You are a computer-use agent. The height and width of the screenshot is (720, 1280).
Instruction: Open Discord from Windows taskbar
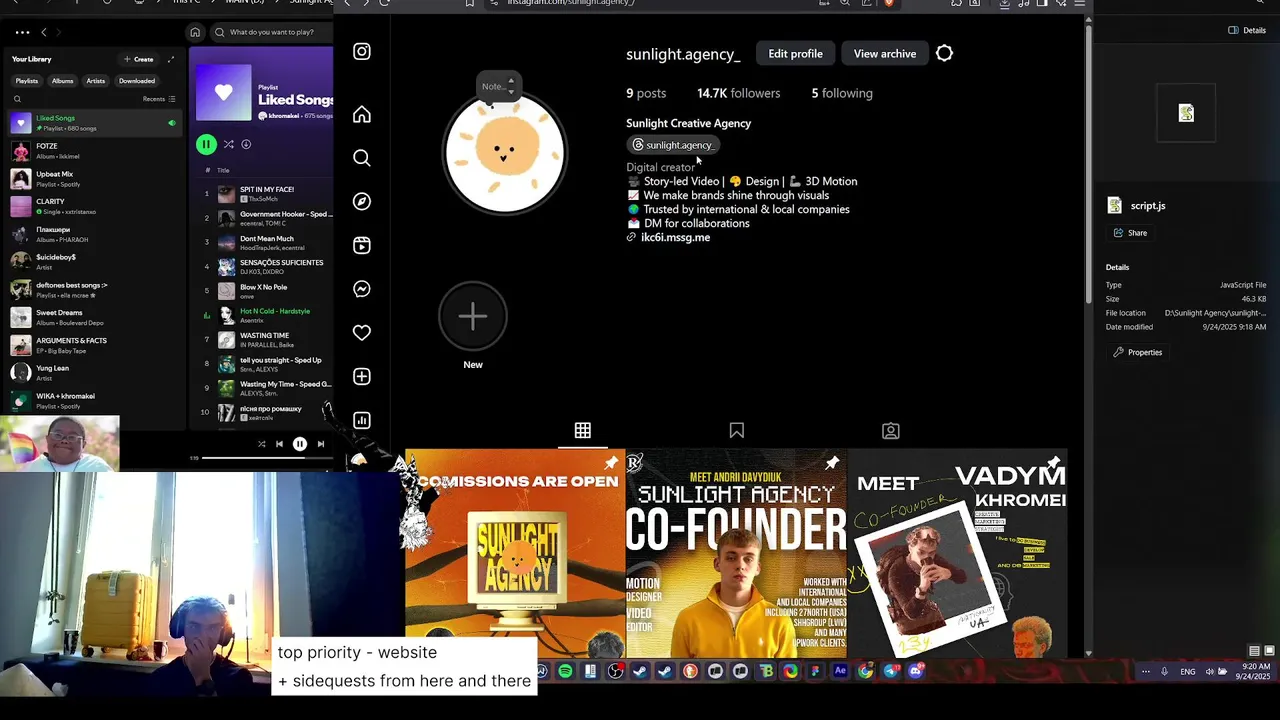pos(915,671)
